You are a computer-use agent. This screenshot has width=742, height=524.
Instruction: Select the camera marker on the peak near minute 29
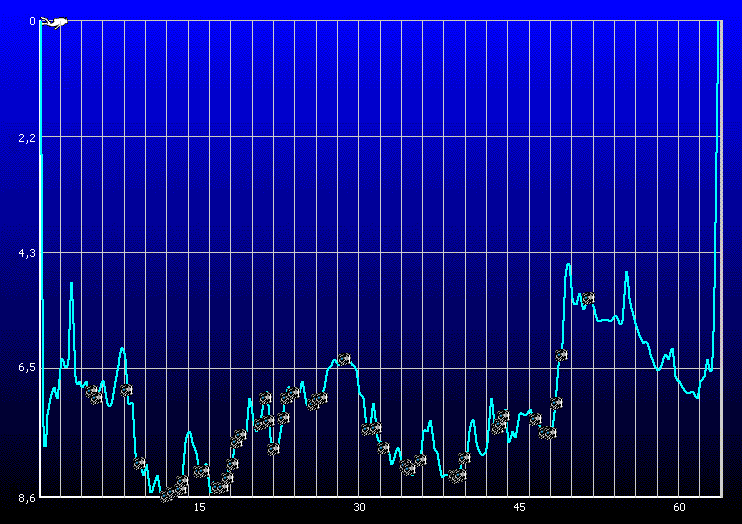[344, 359]
